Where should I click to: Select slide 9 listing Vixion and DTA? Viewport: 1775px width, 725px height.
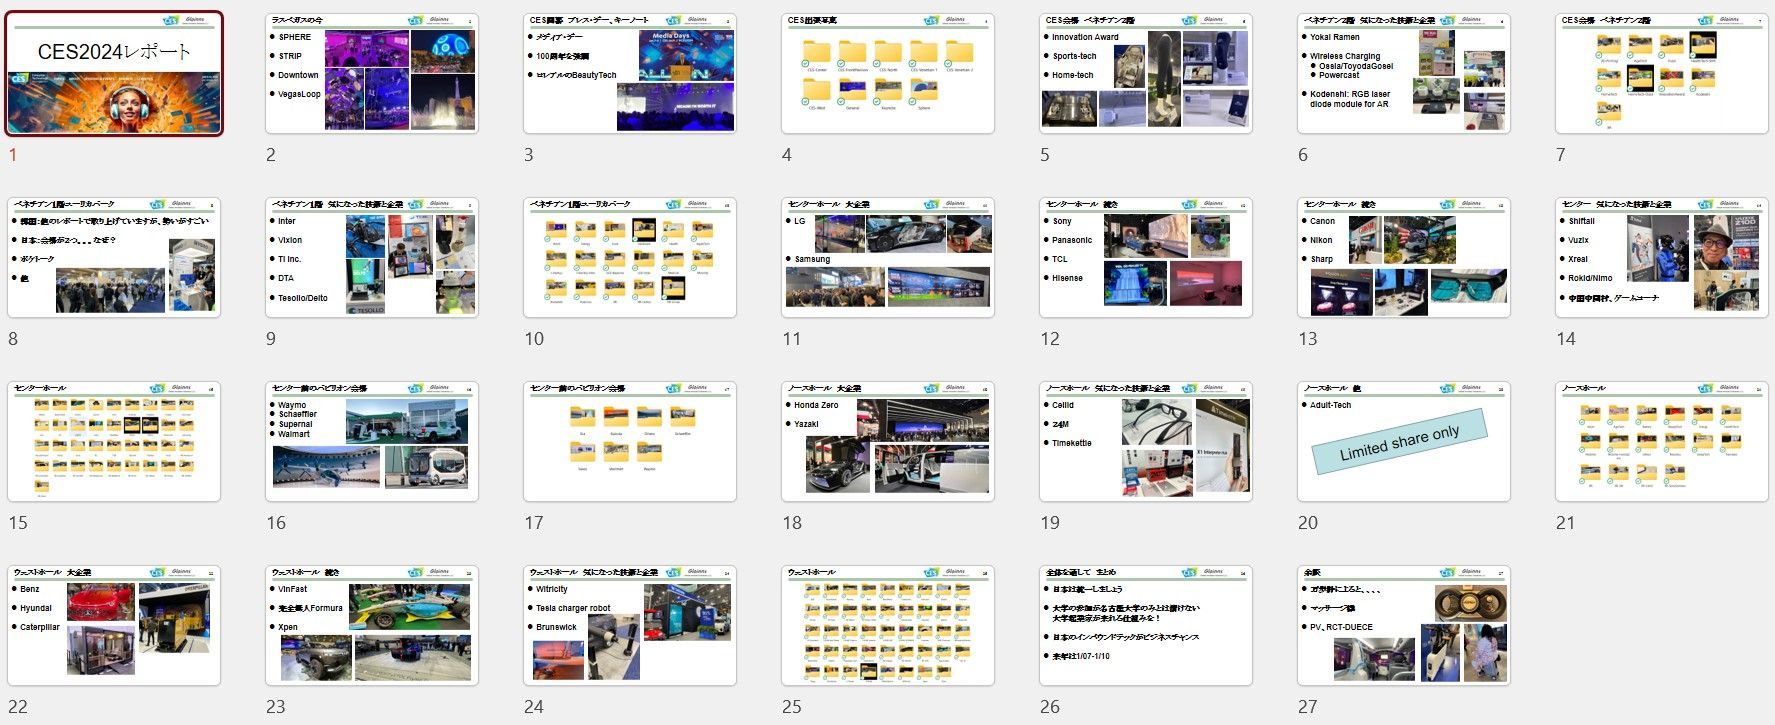(372, 258)
